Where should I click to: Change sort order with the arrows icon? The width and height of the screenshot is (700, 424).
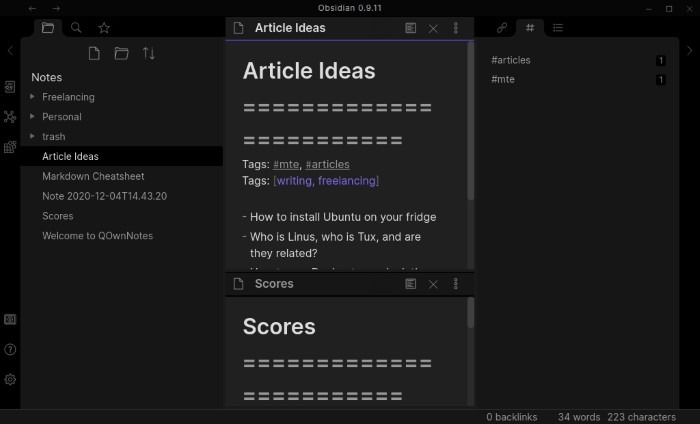pyautogui.click(x=149, y=54)
